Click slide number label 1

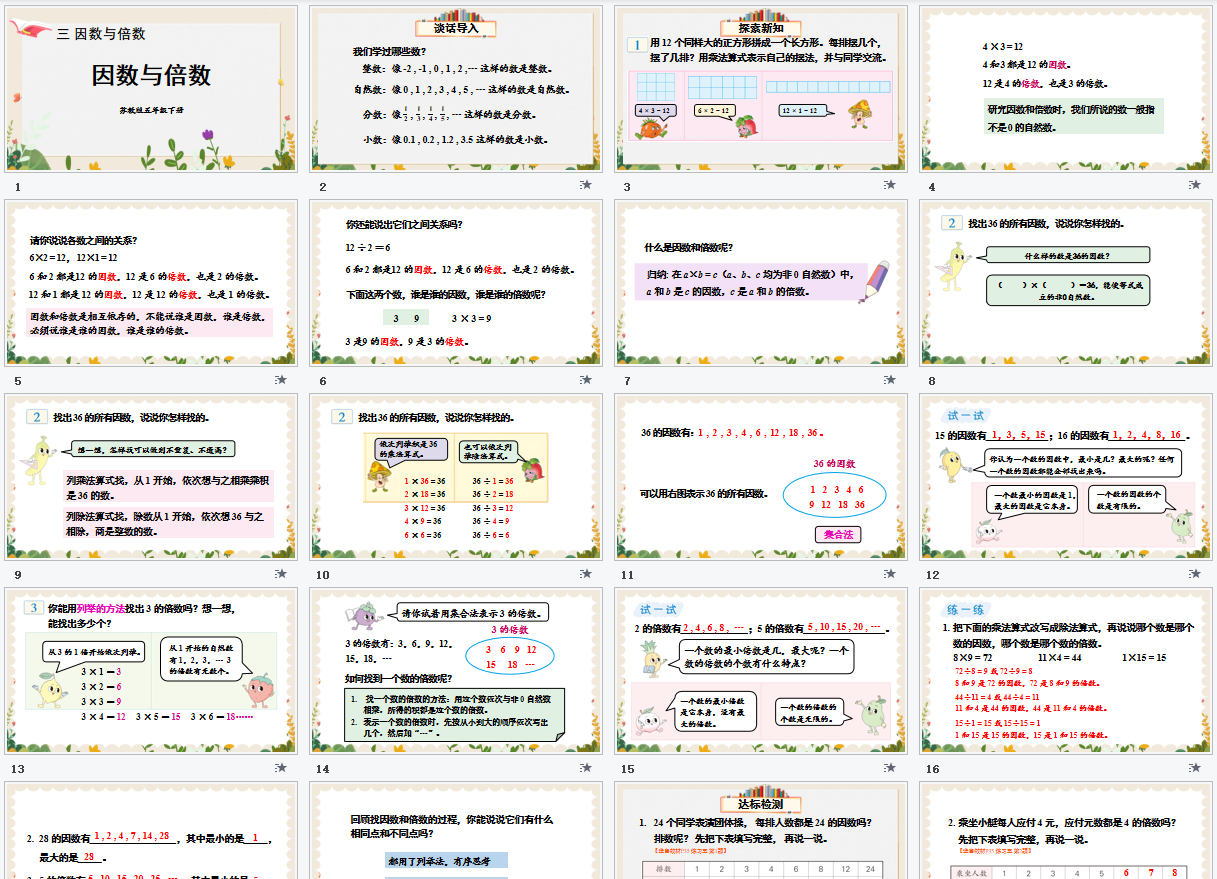coord(18,187)
